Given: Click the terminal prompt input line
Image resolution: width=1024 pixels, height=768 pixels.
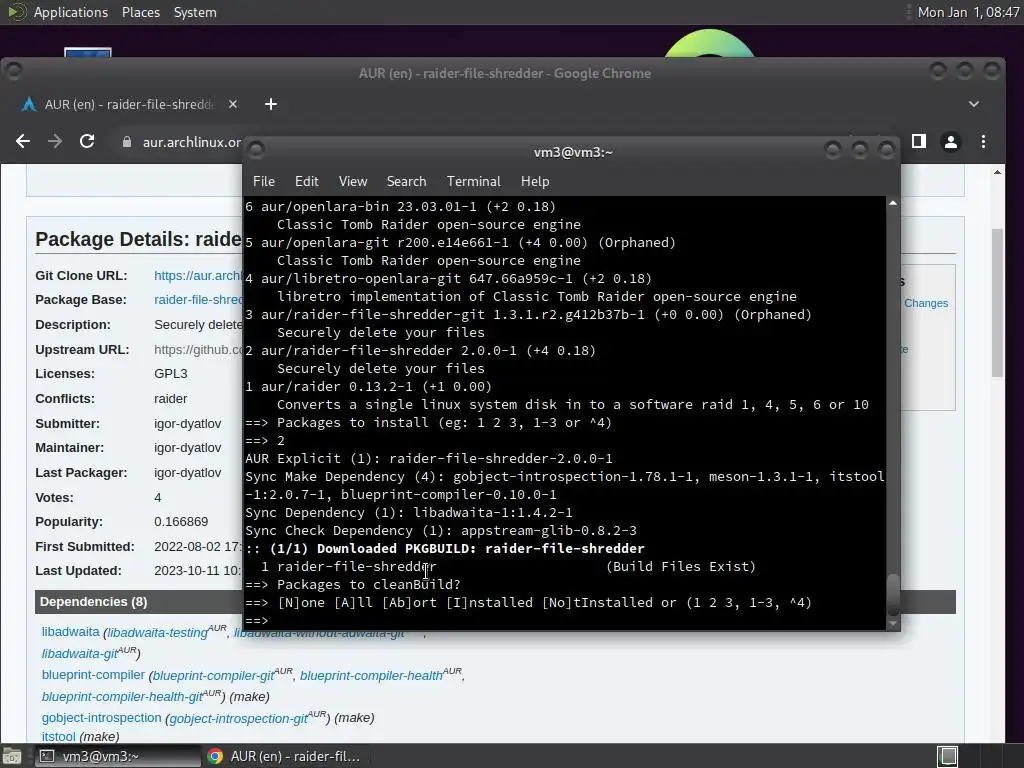Looking at the screenshot, I should click(x=565, y=620).
